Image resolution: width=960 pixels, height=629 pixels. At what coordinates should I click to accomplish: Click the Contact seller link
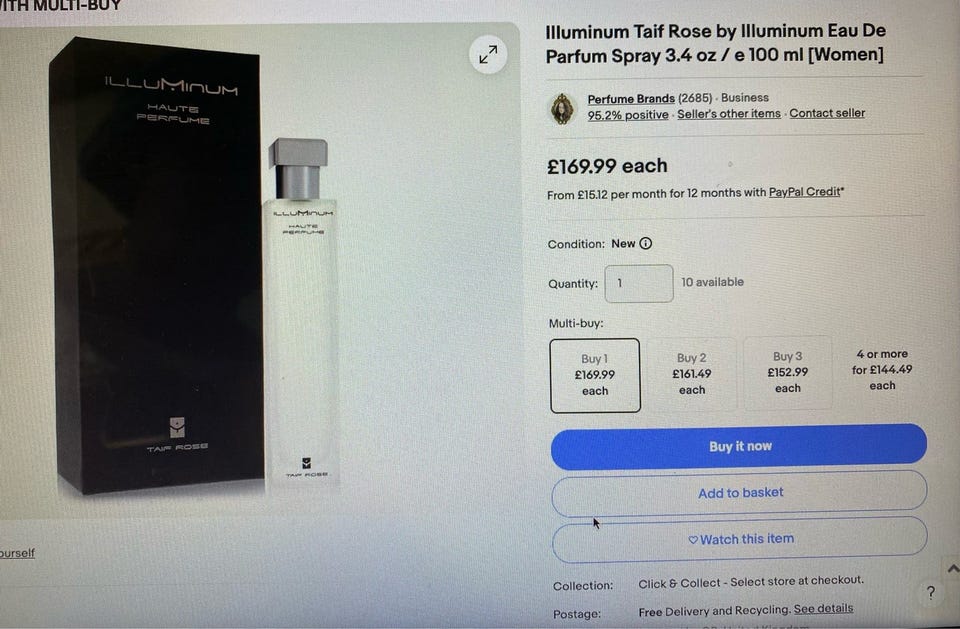[827, 113]
